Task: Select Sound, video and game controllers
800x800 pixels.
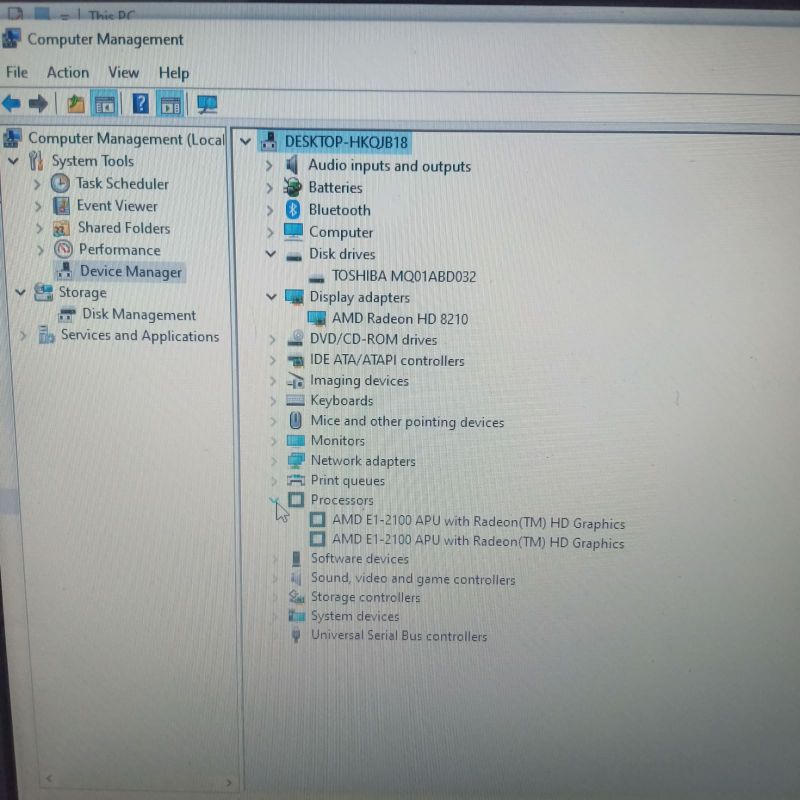Action: pyautogui.click(x=413, y=579)
